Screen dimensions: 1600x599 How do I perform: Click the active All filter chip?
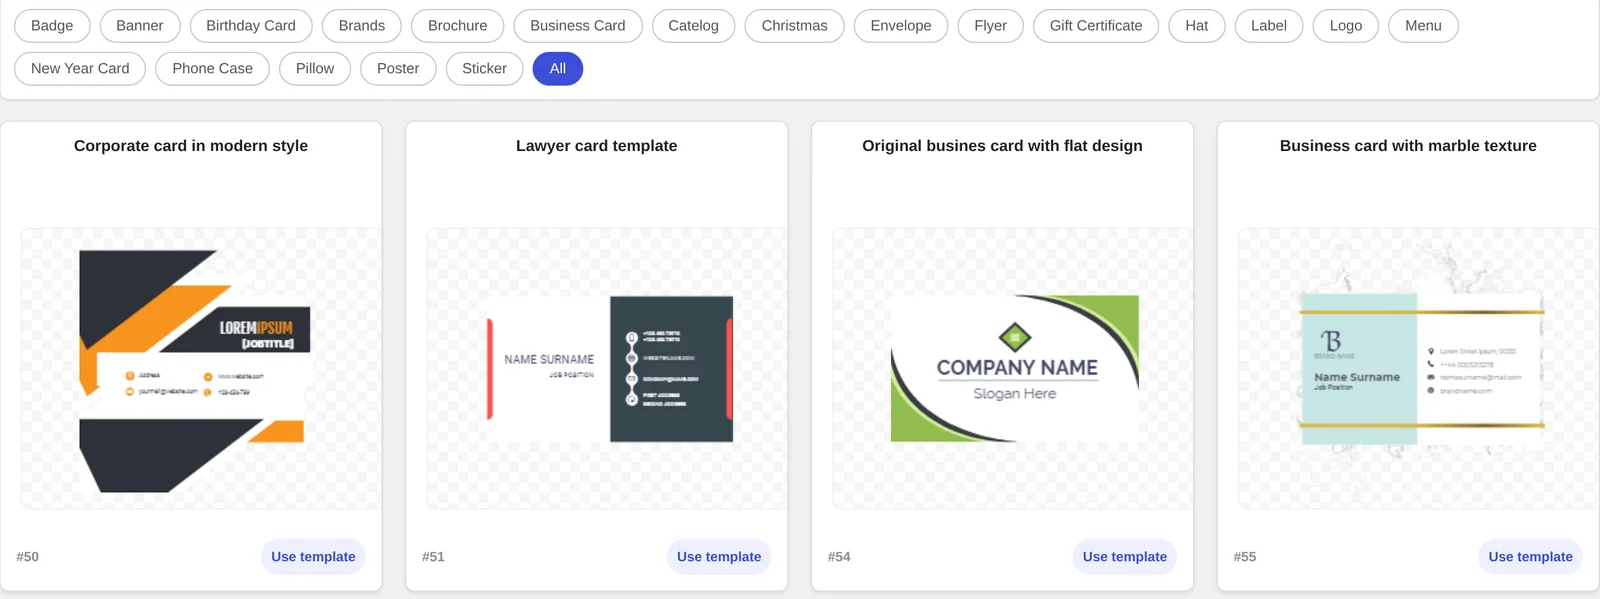tap(558, 69)
